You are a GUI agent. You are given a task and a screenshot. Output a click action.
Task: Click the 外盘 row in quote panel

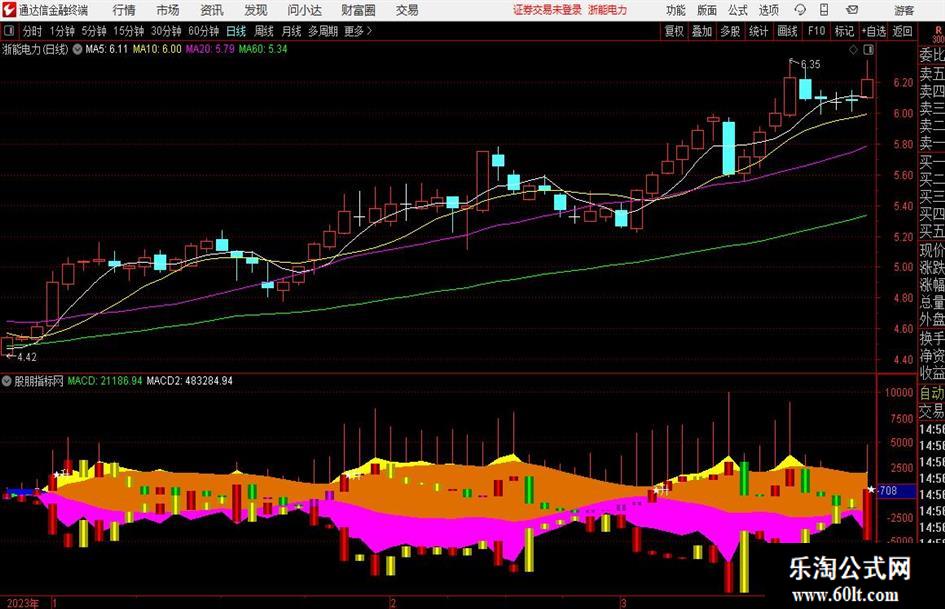click(931, 320)
